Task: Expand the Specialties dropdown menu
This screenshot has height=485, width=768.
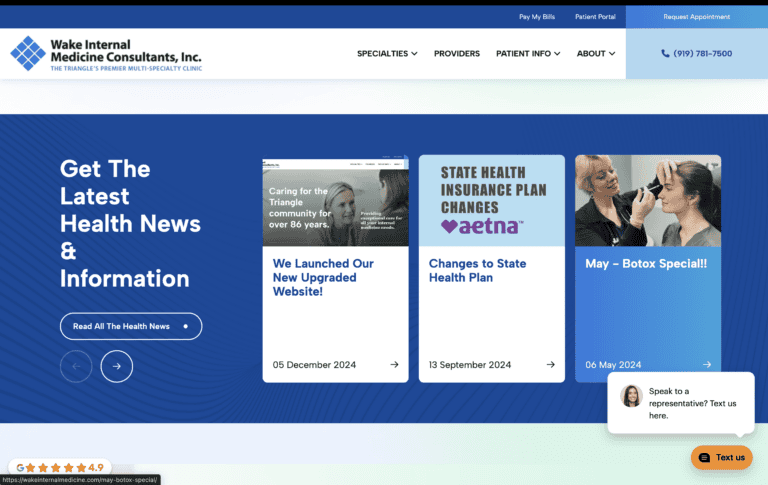Action: (x=387, y=54)
